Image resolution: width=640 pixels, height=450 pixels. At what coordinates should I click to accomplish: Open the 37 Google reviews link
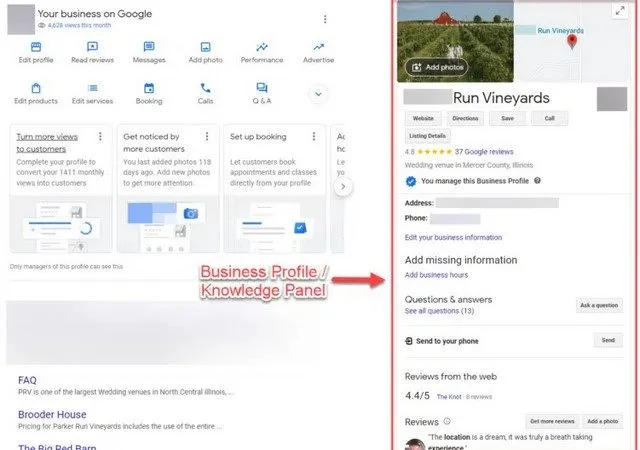coord(484,152)
